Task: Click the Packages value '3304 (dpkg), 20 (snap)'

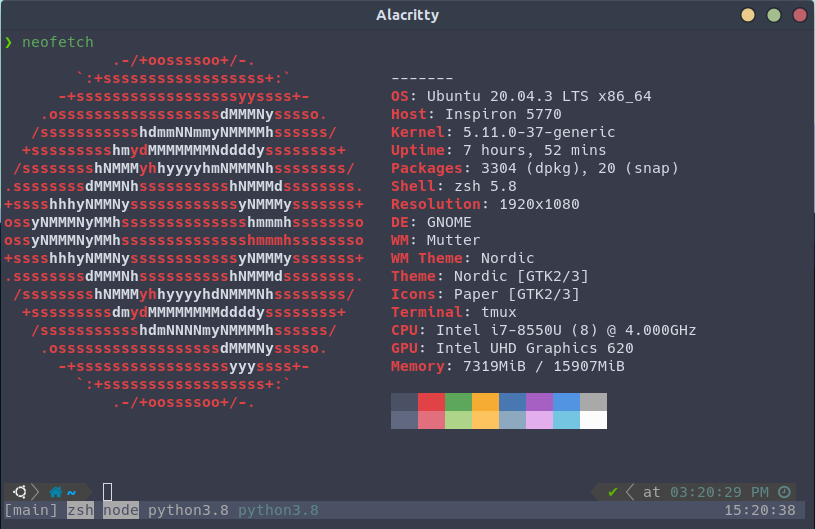Action: pos(580,168)
